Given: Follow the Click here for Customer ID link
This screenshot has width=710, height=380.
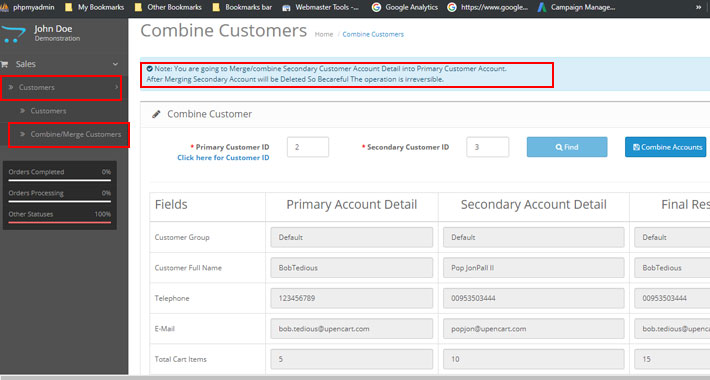Looking at the screenshot, I should [223, 158].
